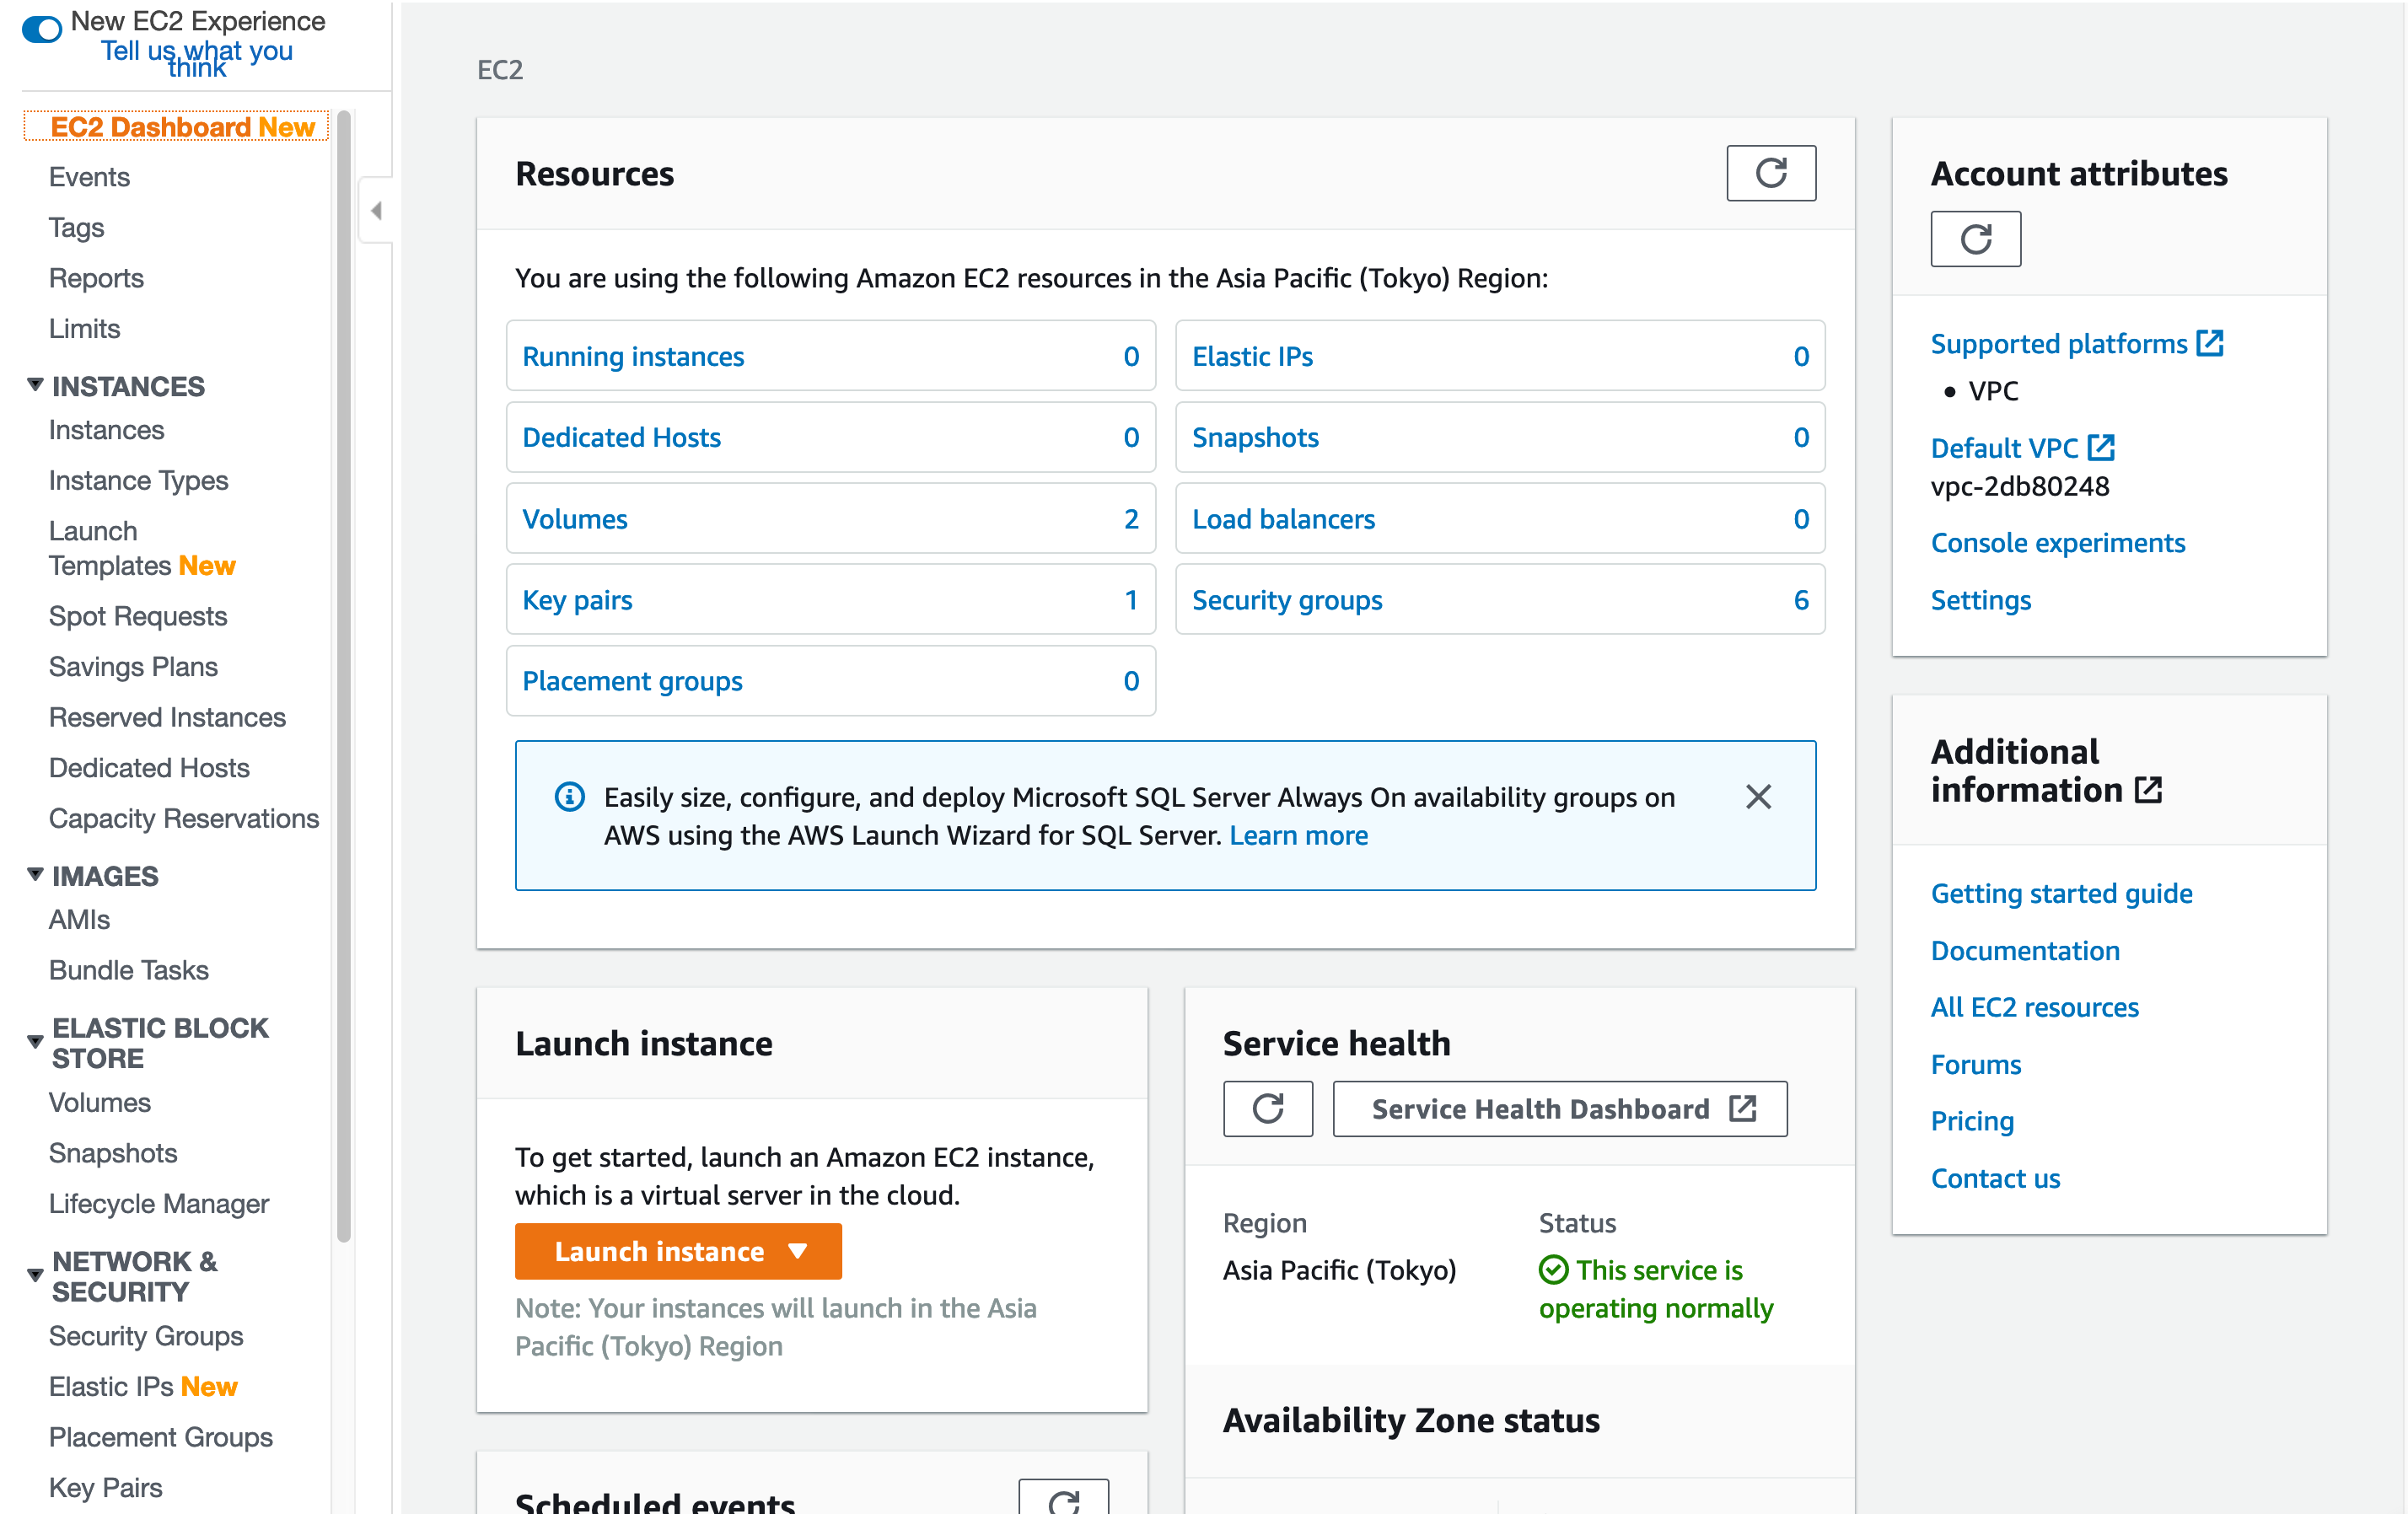Viewport: 2408px width, 1514px height.
Task: Refresh the Resources panel
Action: point(1770,173)
